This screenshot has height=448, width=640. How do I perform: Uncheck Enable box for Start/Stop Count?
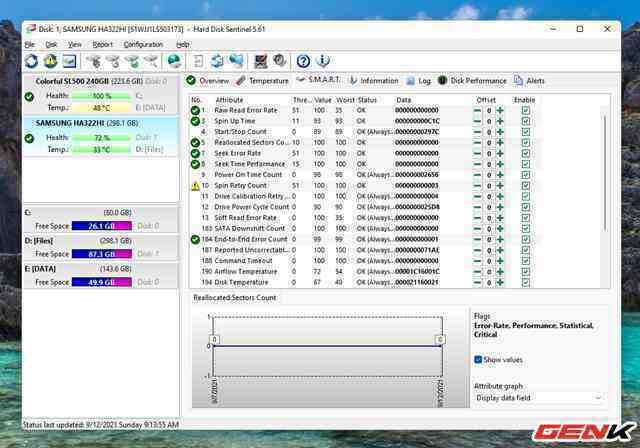click(x=526, y=132)
